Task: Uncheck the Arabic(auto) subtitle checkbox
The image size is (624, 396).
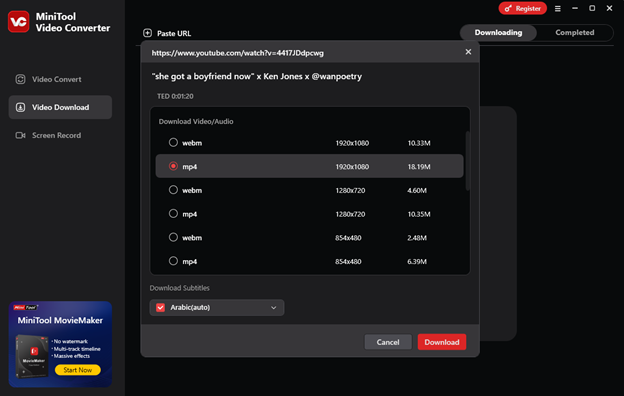Action: tap(160, 307)
